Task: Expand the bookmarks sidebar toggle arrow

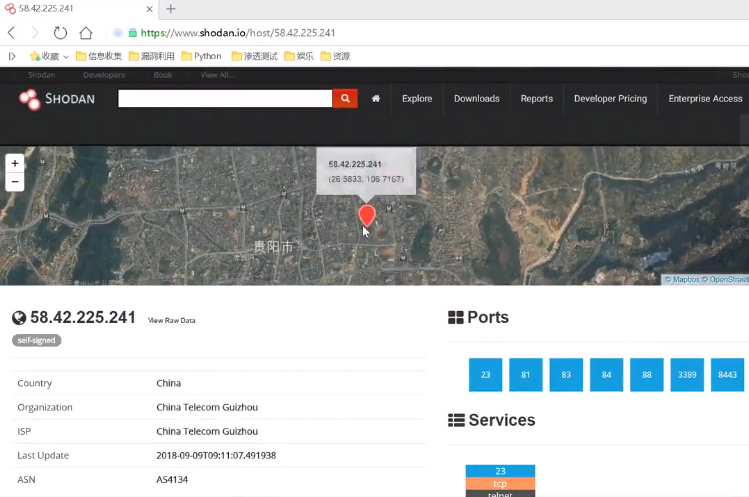Action: click(x=12, y=56)
